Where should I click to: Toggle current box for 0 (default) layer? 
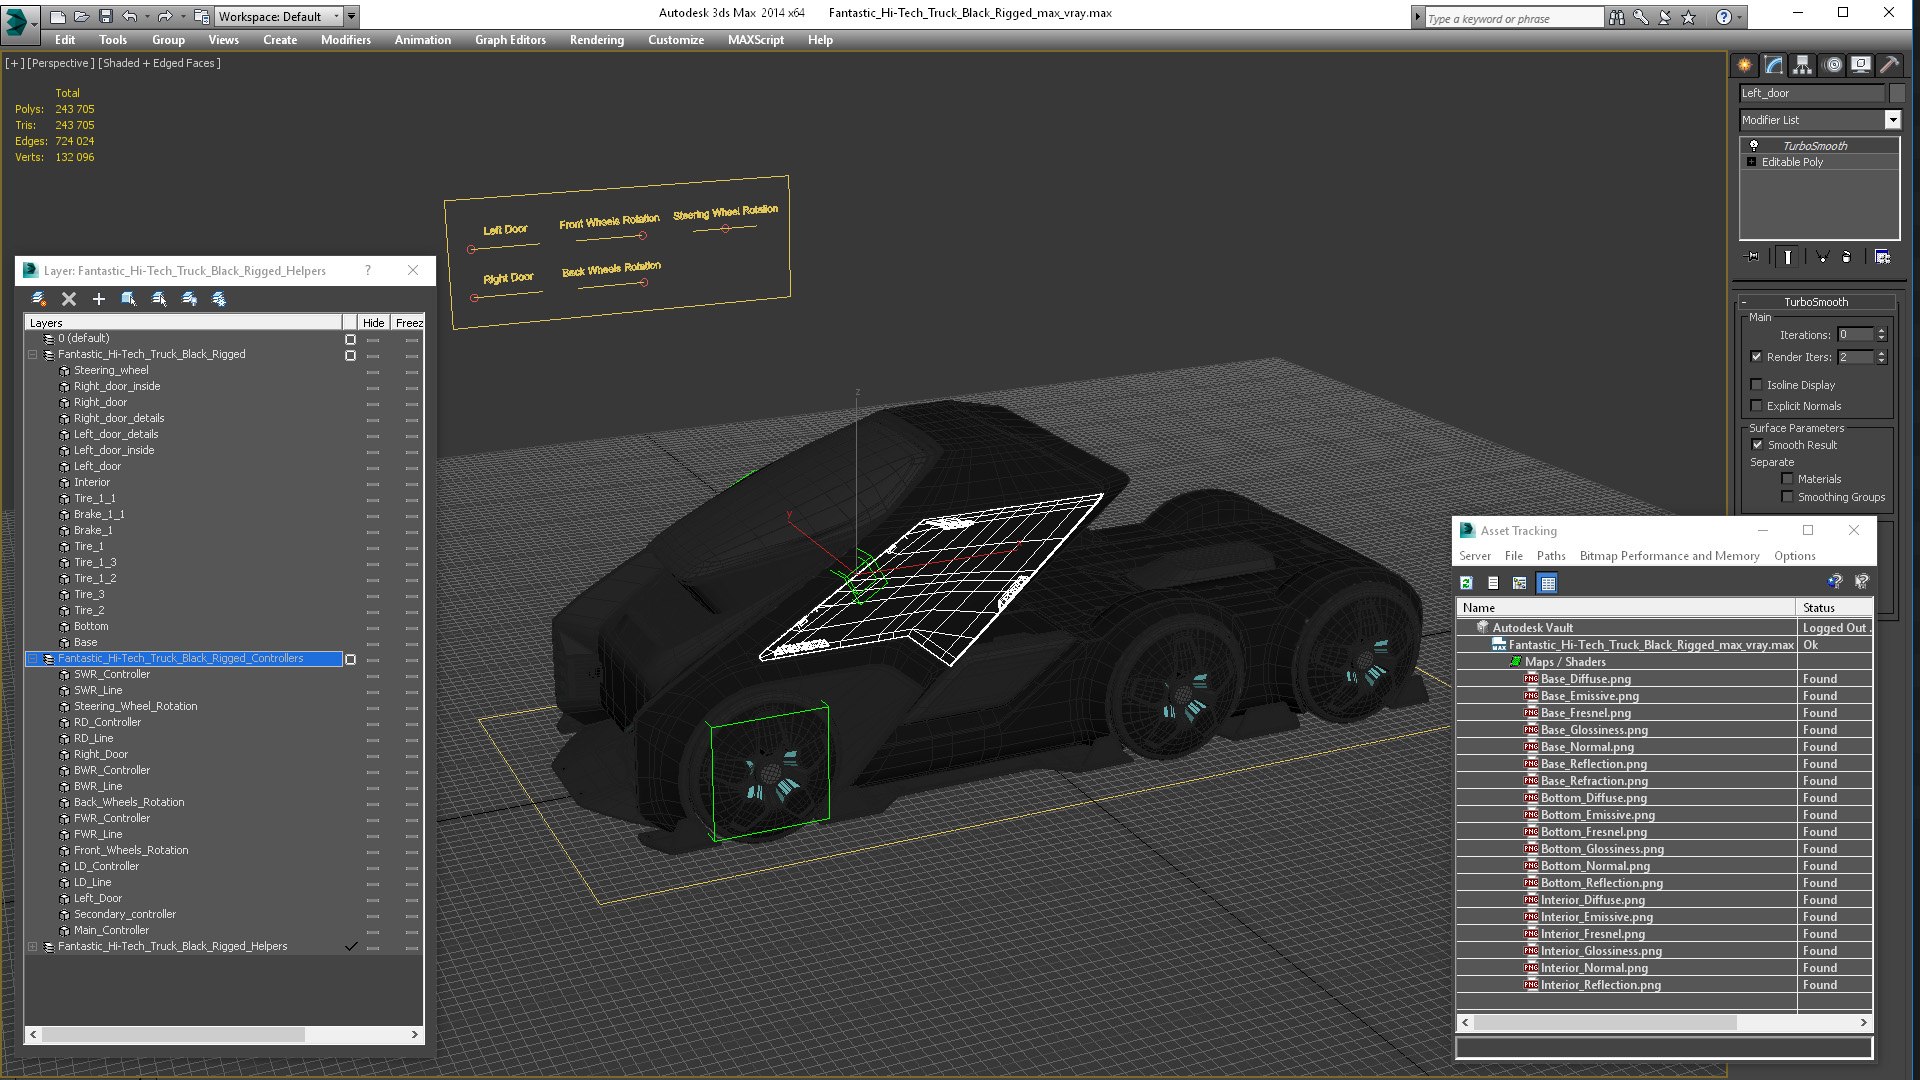click(x=350, y=339)
